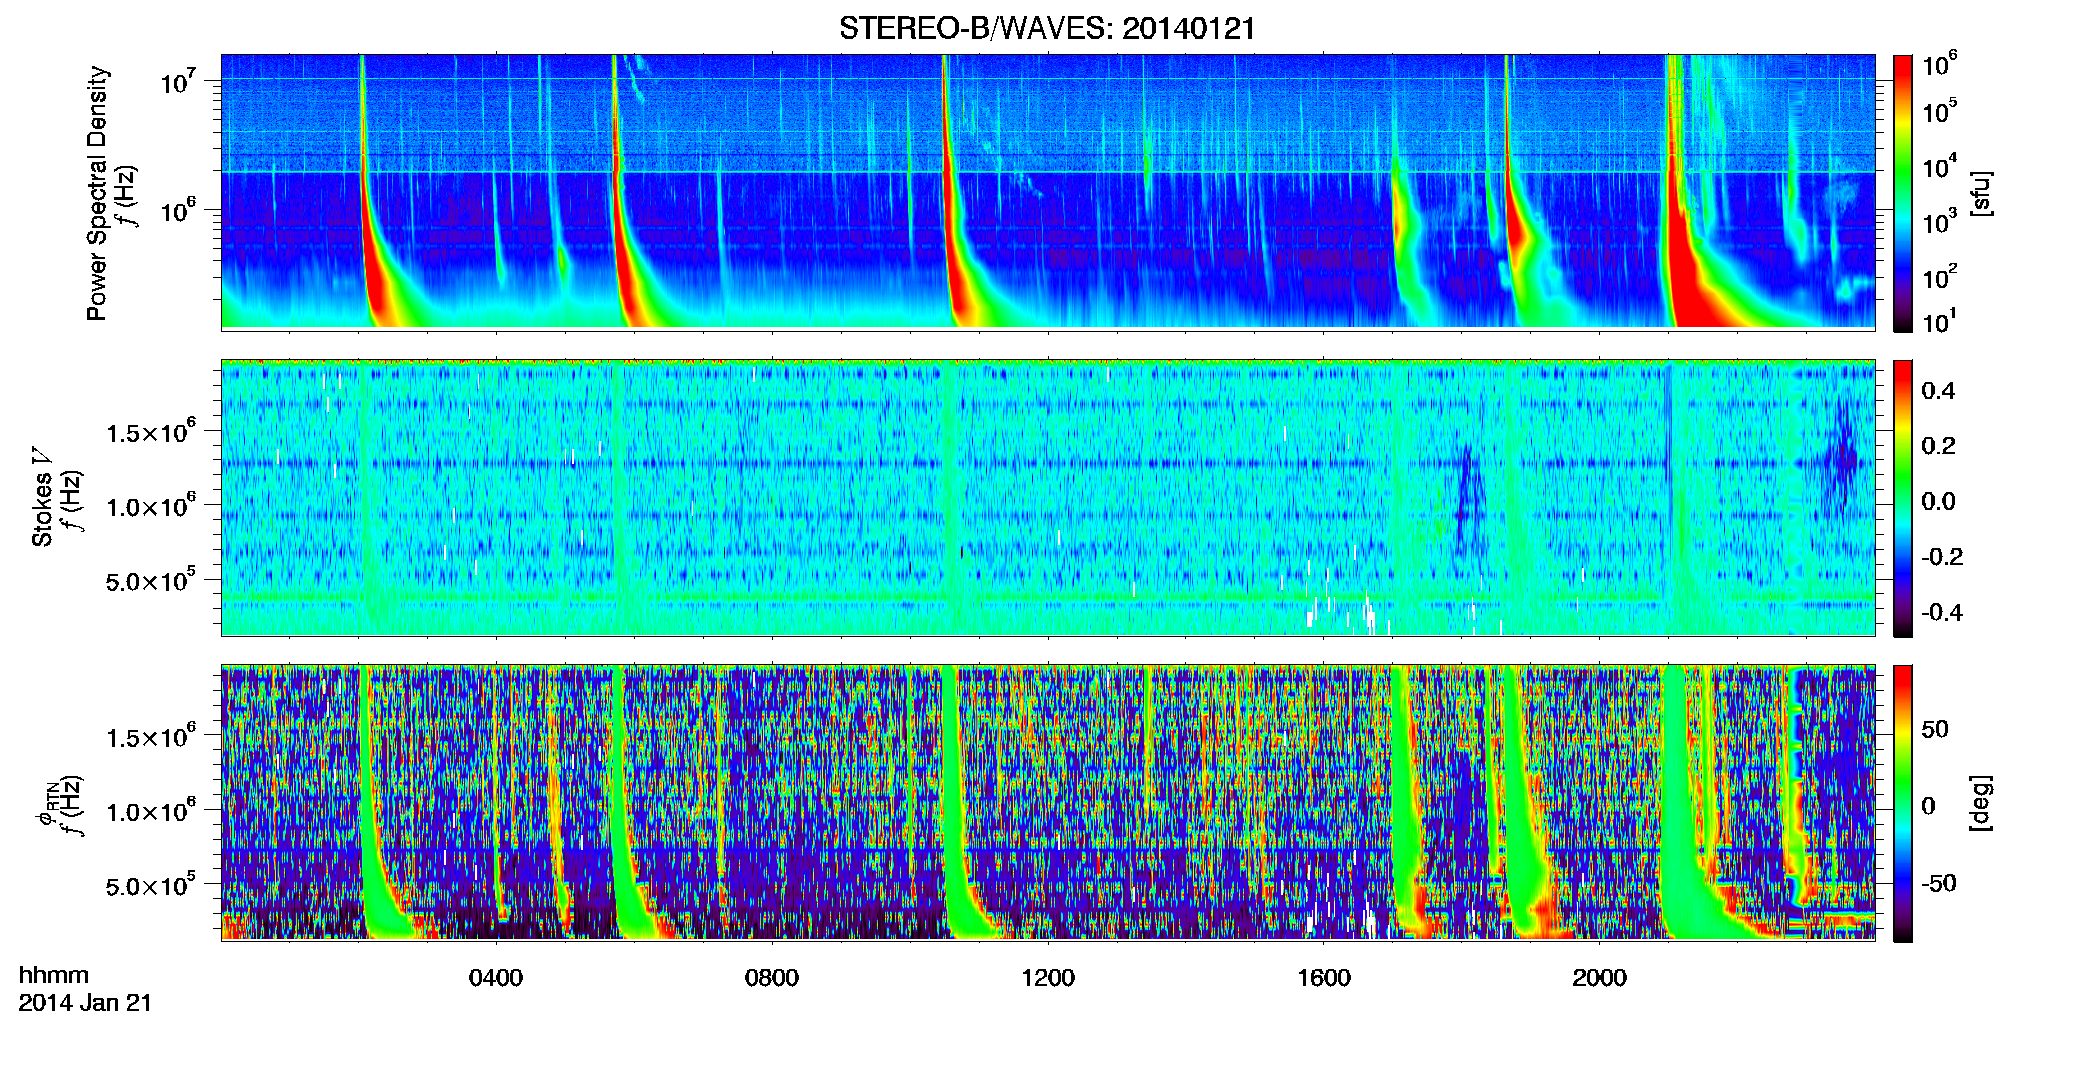Click the Power Spectral Density axis label

pos(97,193)
